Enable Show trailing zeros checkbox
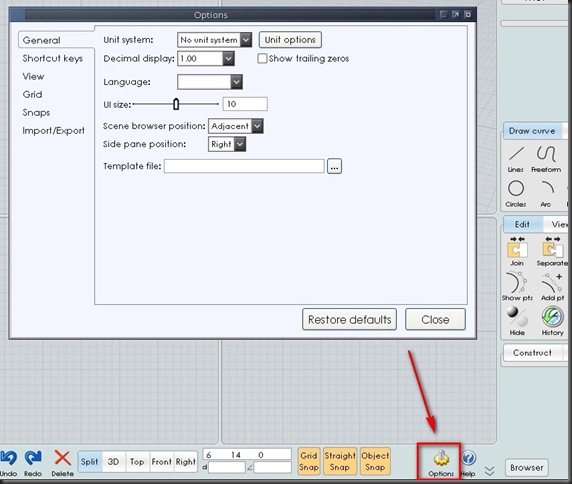The image size is (572, 484). [262, 58]
